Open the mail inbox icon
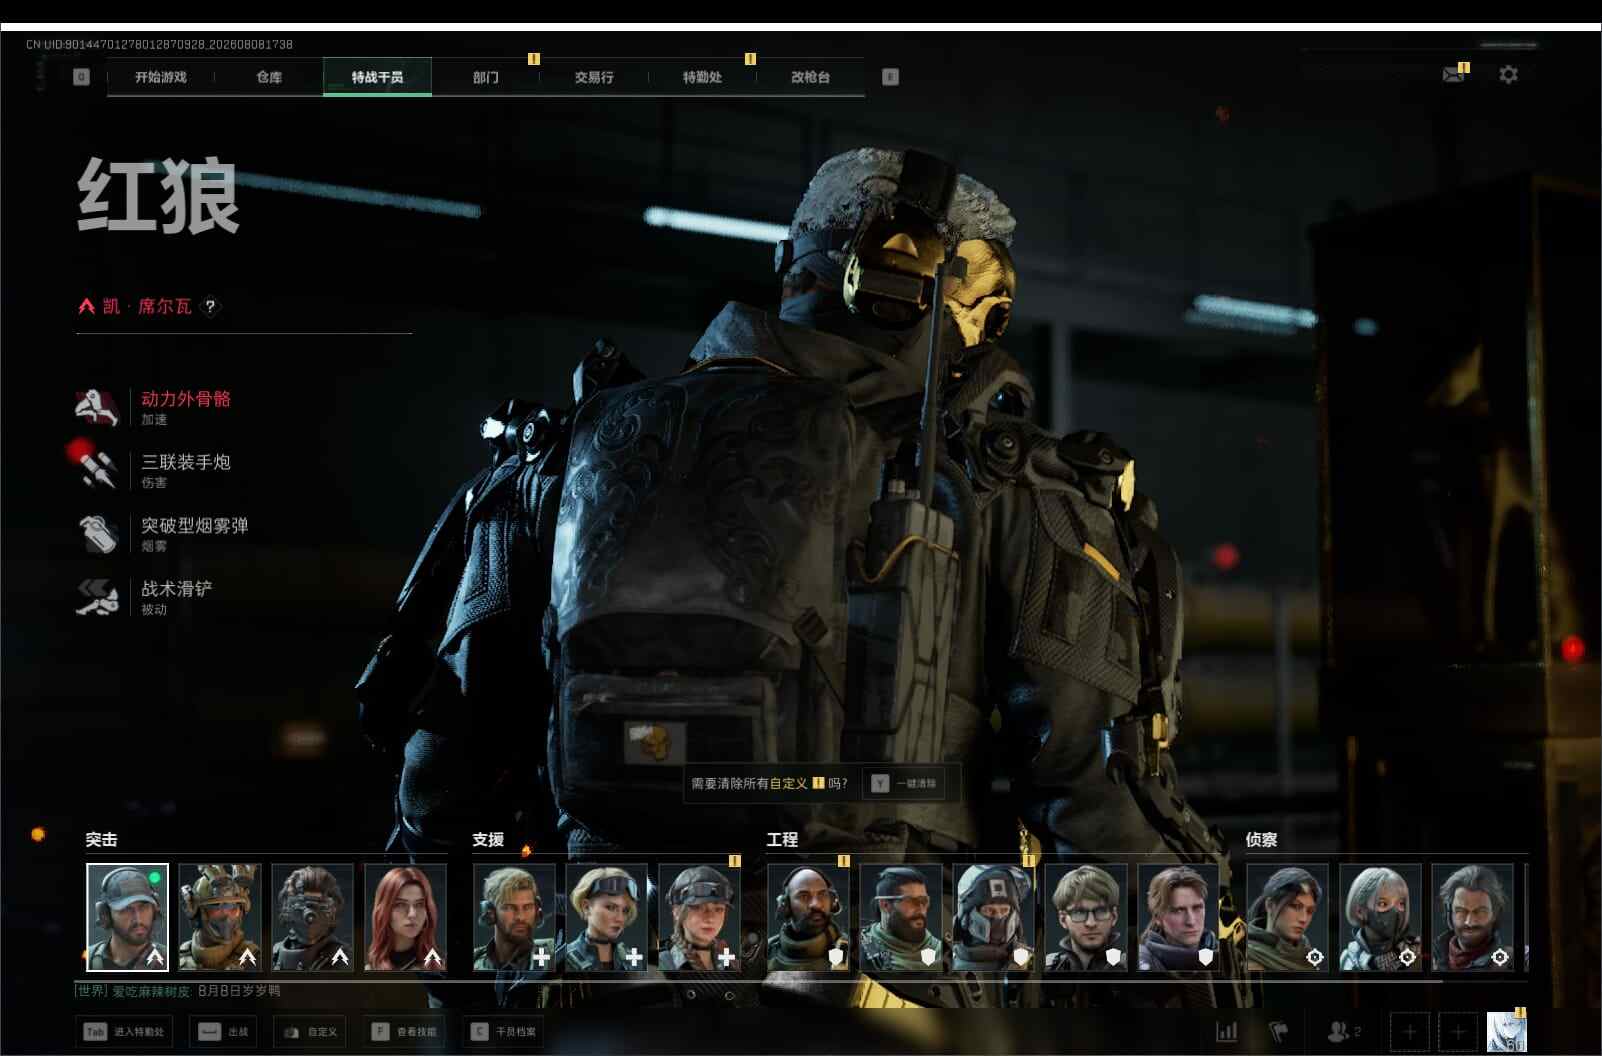1602x1056 pixels. (1454, 74)
